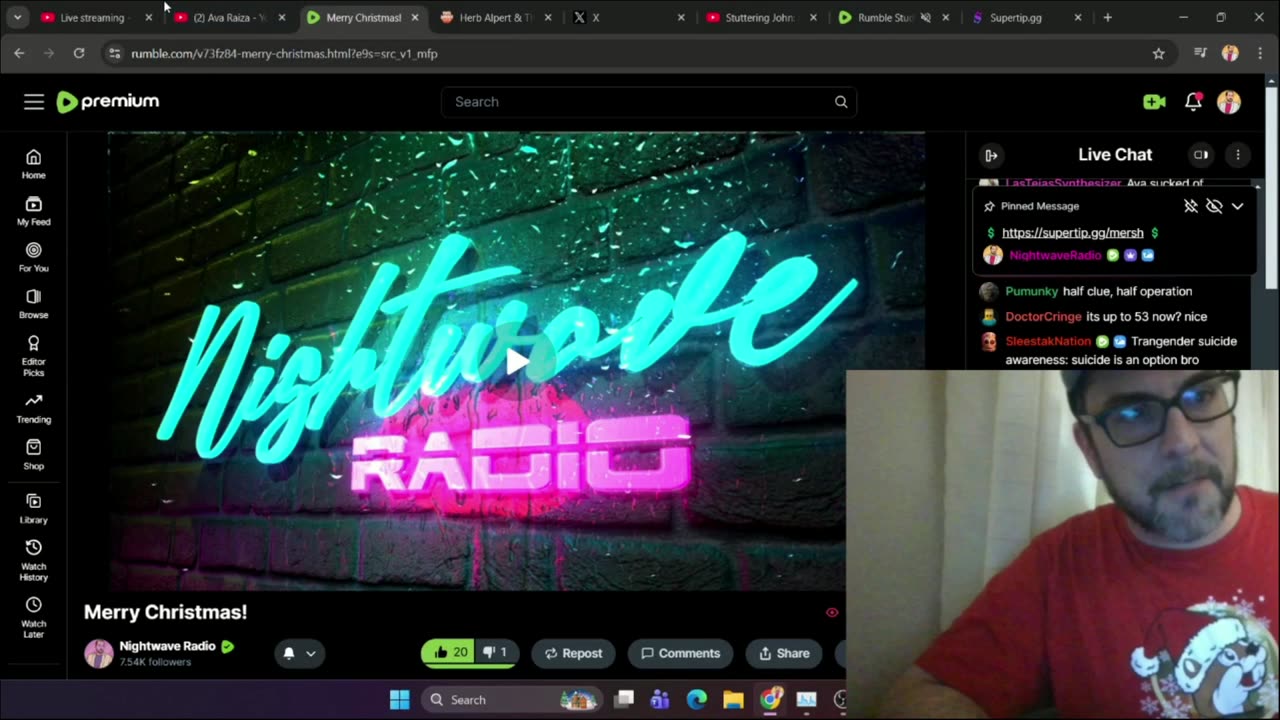
Task: Open Watch History in the sidebar
Action: coord(34,560)
